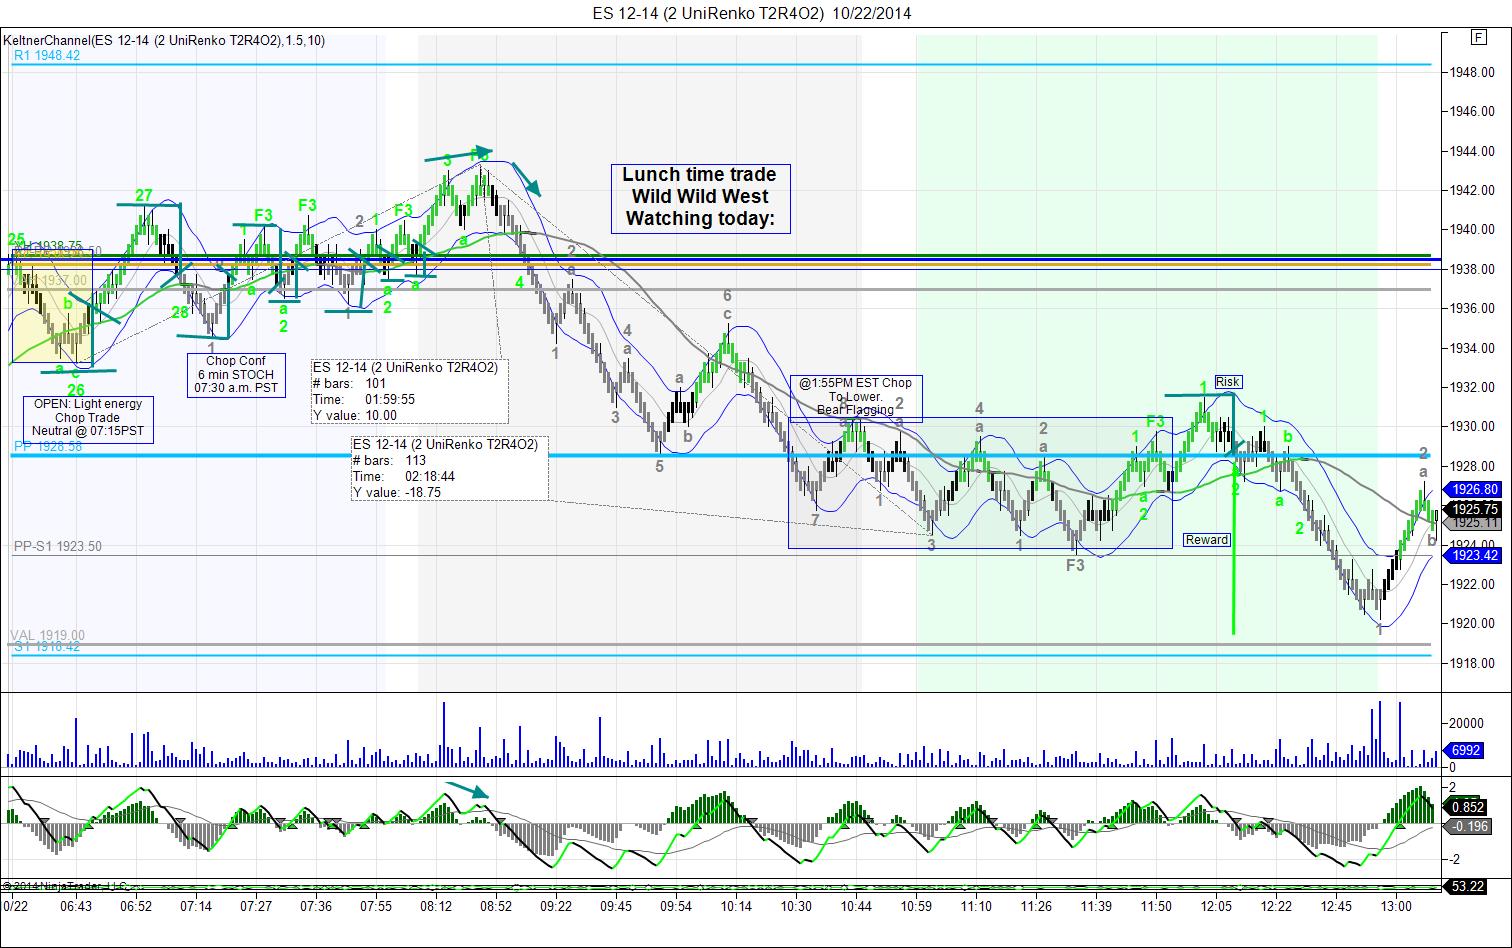Click the KeltnerChannel indicator label
The height and width of the screenshot is (948, 1512).
coord(163,41)
